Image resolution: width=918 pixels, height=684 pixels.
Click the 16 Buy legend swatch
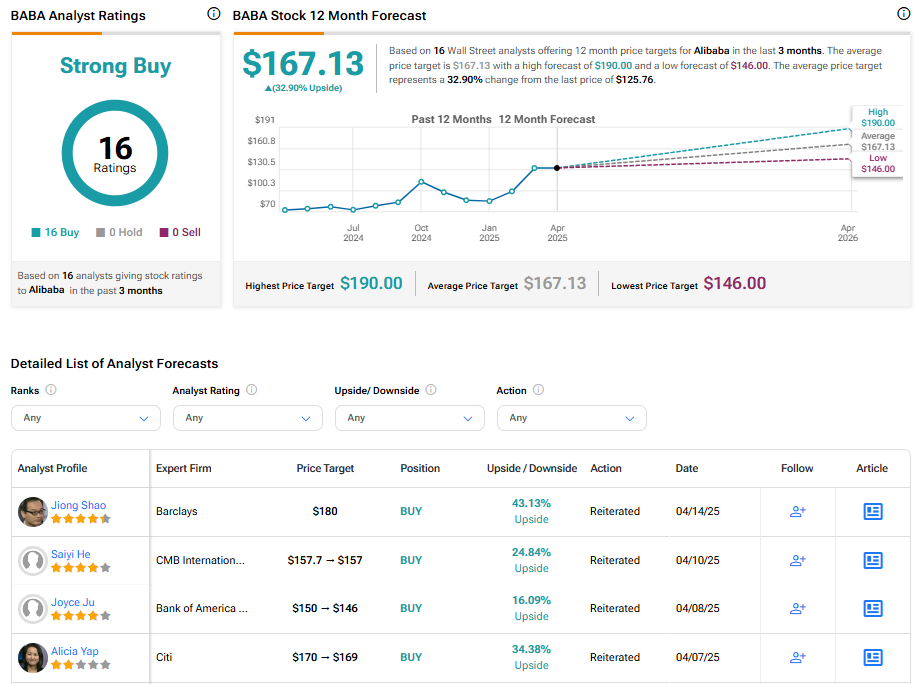pos(36,232)
